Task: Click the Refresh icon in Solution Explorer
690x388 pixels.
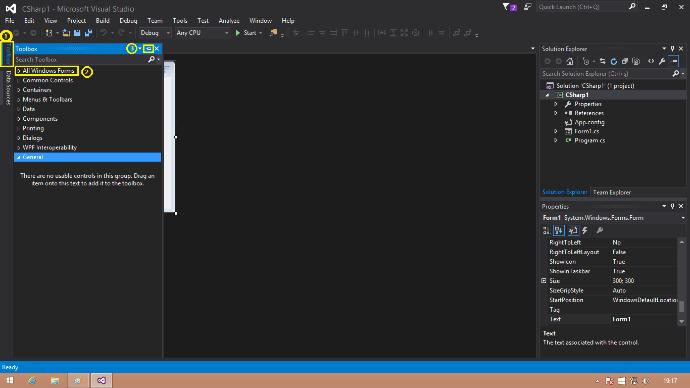Action: coord(613,62)
